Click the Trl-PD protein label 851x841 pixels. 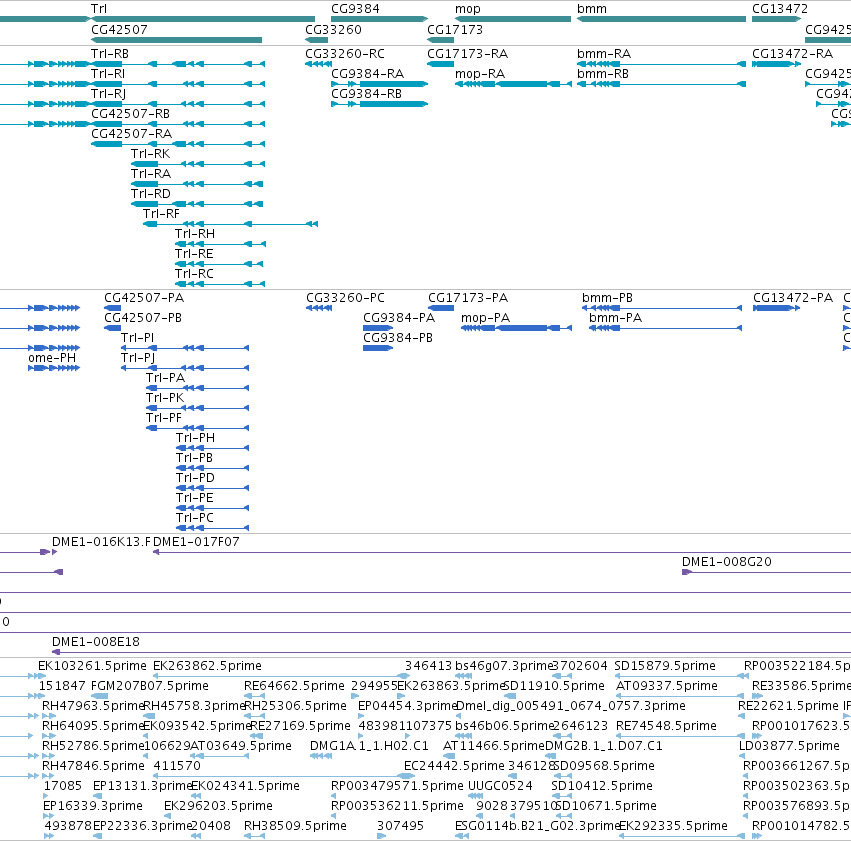[x=195, y=478]
